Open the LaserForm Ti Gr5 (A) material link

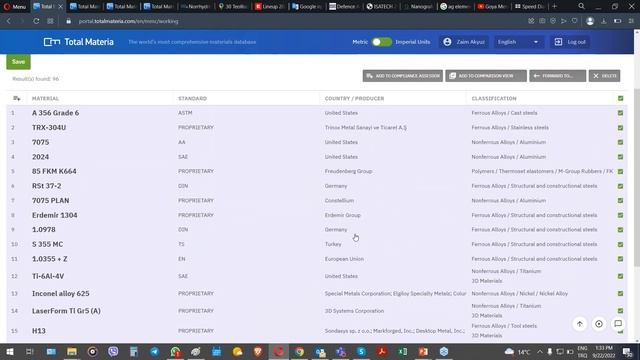(66, 311)
